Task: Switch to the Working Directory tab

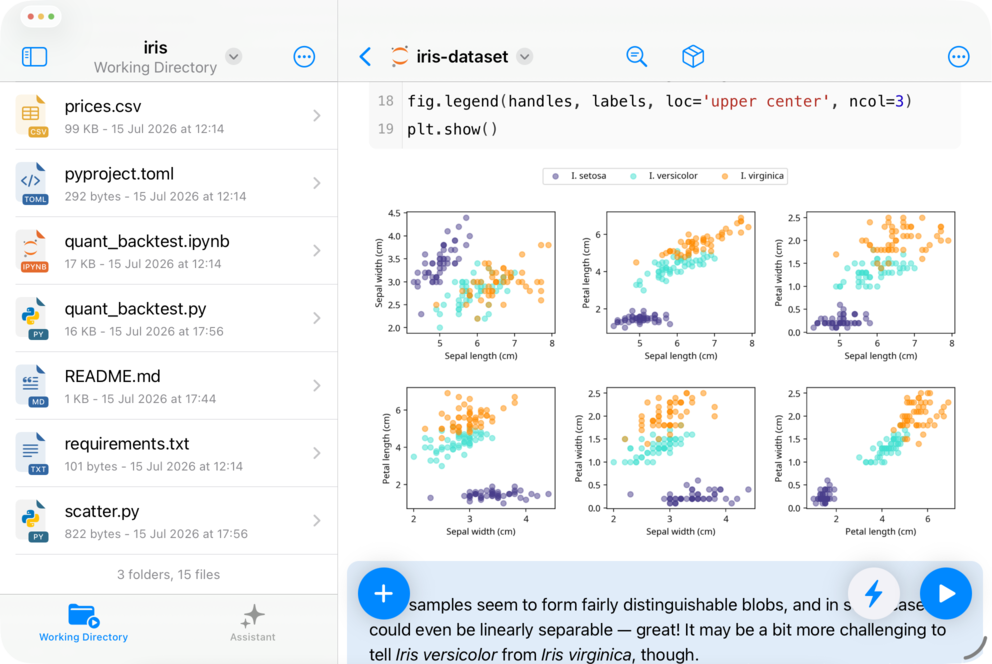Action: pos(84,623)
